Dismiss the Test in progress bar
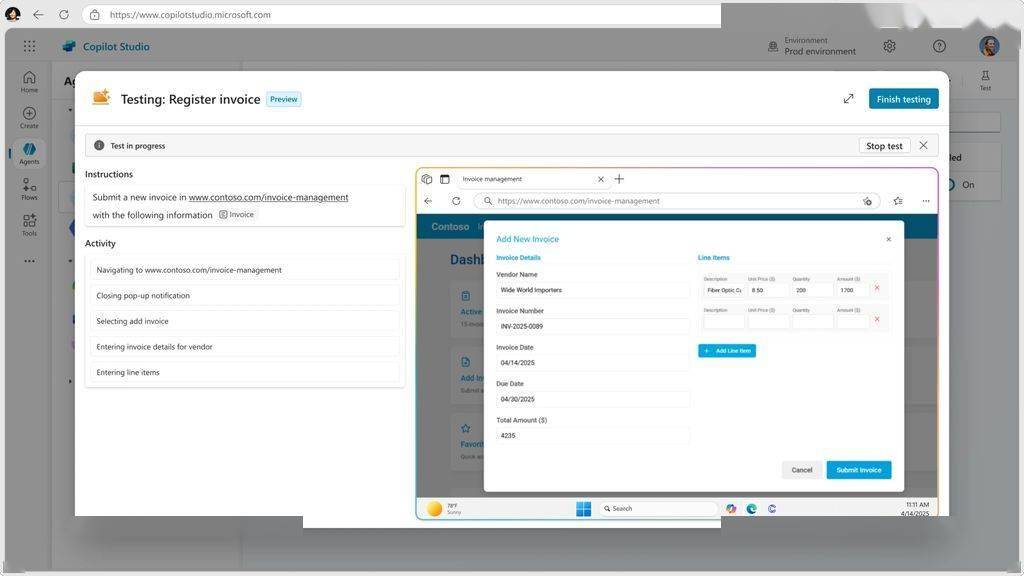This screenshot has height=576, width=1024. [923, 145]
